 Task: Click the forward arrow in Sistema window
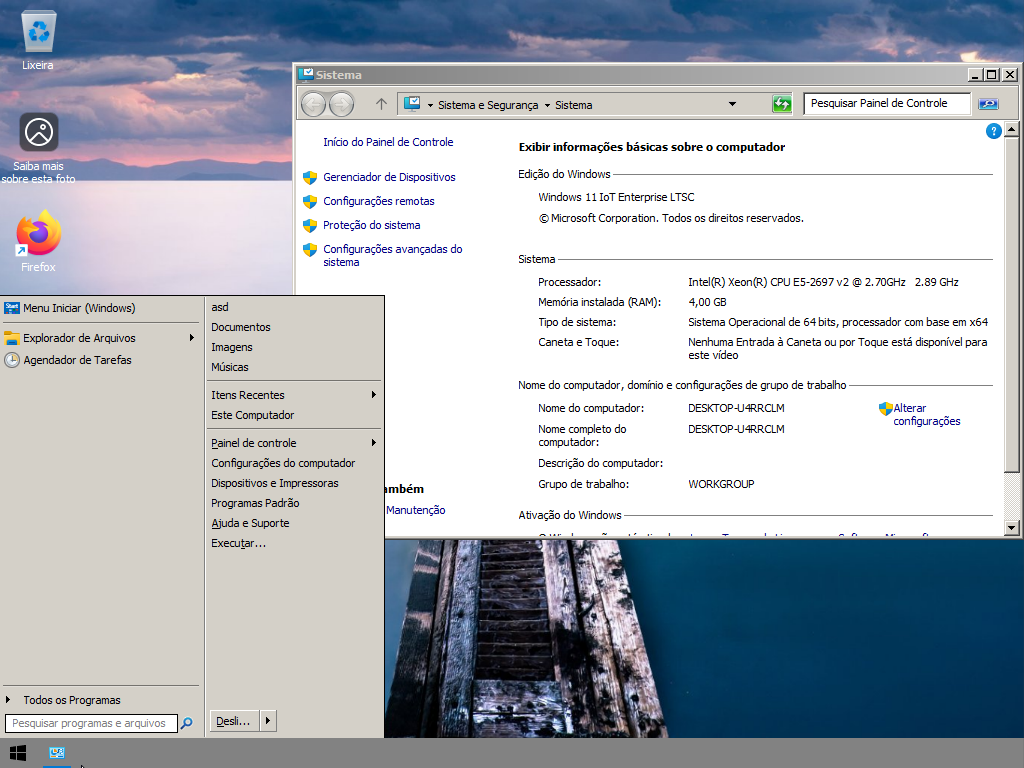tap(342, 104)
